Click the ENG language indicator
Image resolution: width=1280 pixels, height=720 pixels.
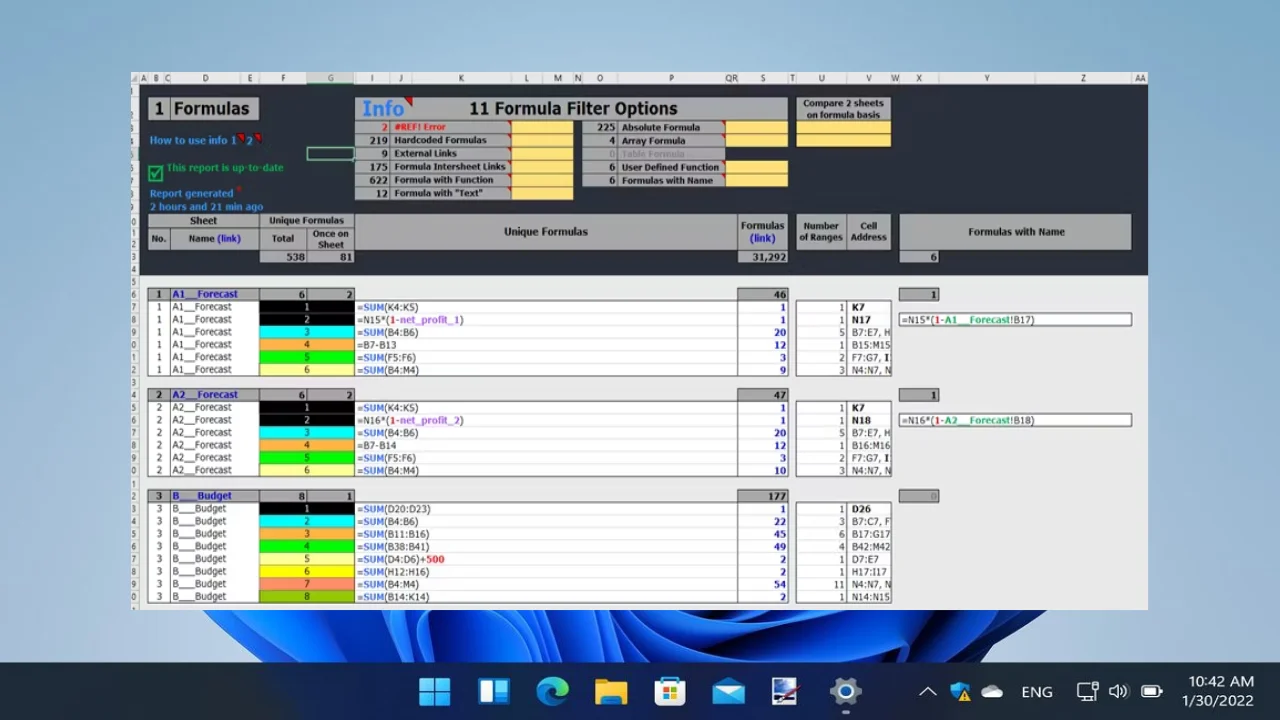(1037, 691)
